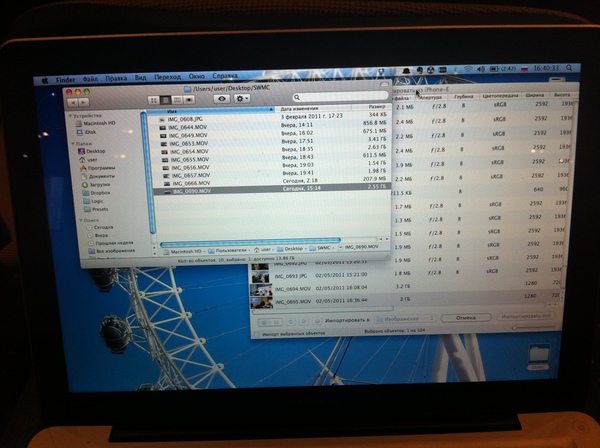
Task: Open Программы in the sidebar
Action: click(x=98, y=168)
